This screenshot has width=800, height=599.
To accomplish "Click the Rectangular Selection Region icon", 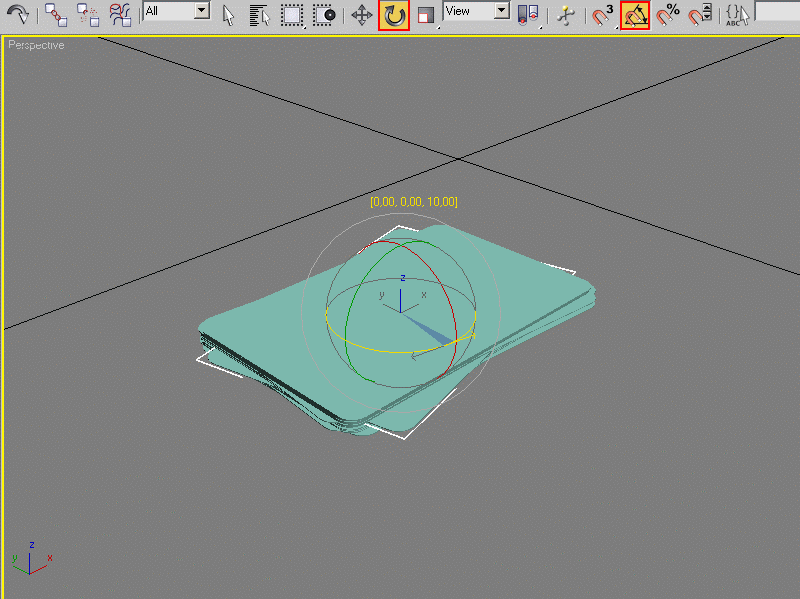I will [292, 15].
